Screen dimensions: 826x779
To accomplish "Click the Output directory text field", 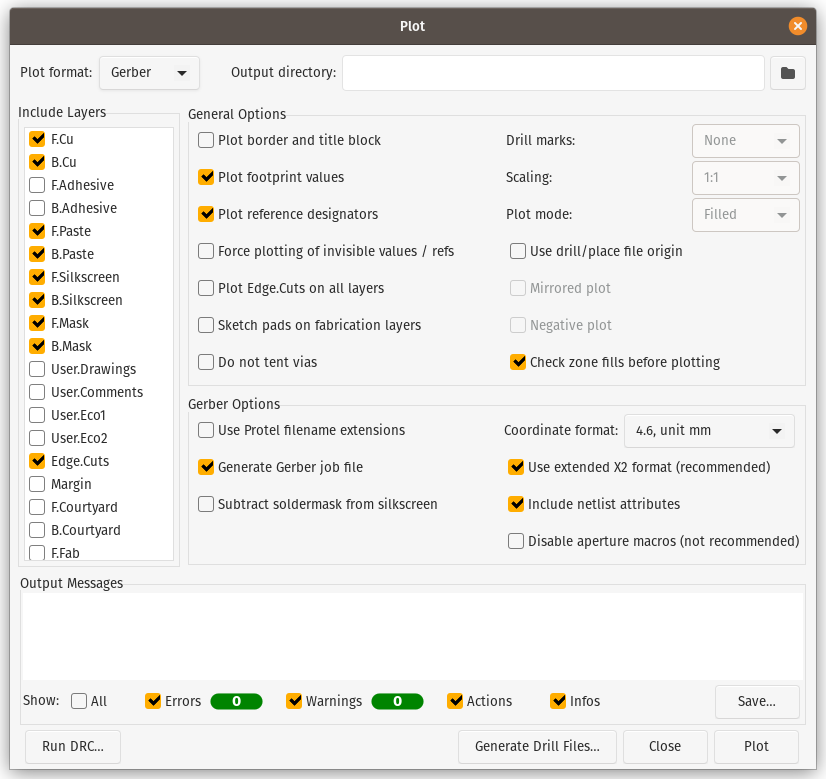I will [553, 73].
